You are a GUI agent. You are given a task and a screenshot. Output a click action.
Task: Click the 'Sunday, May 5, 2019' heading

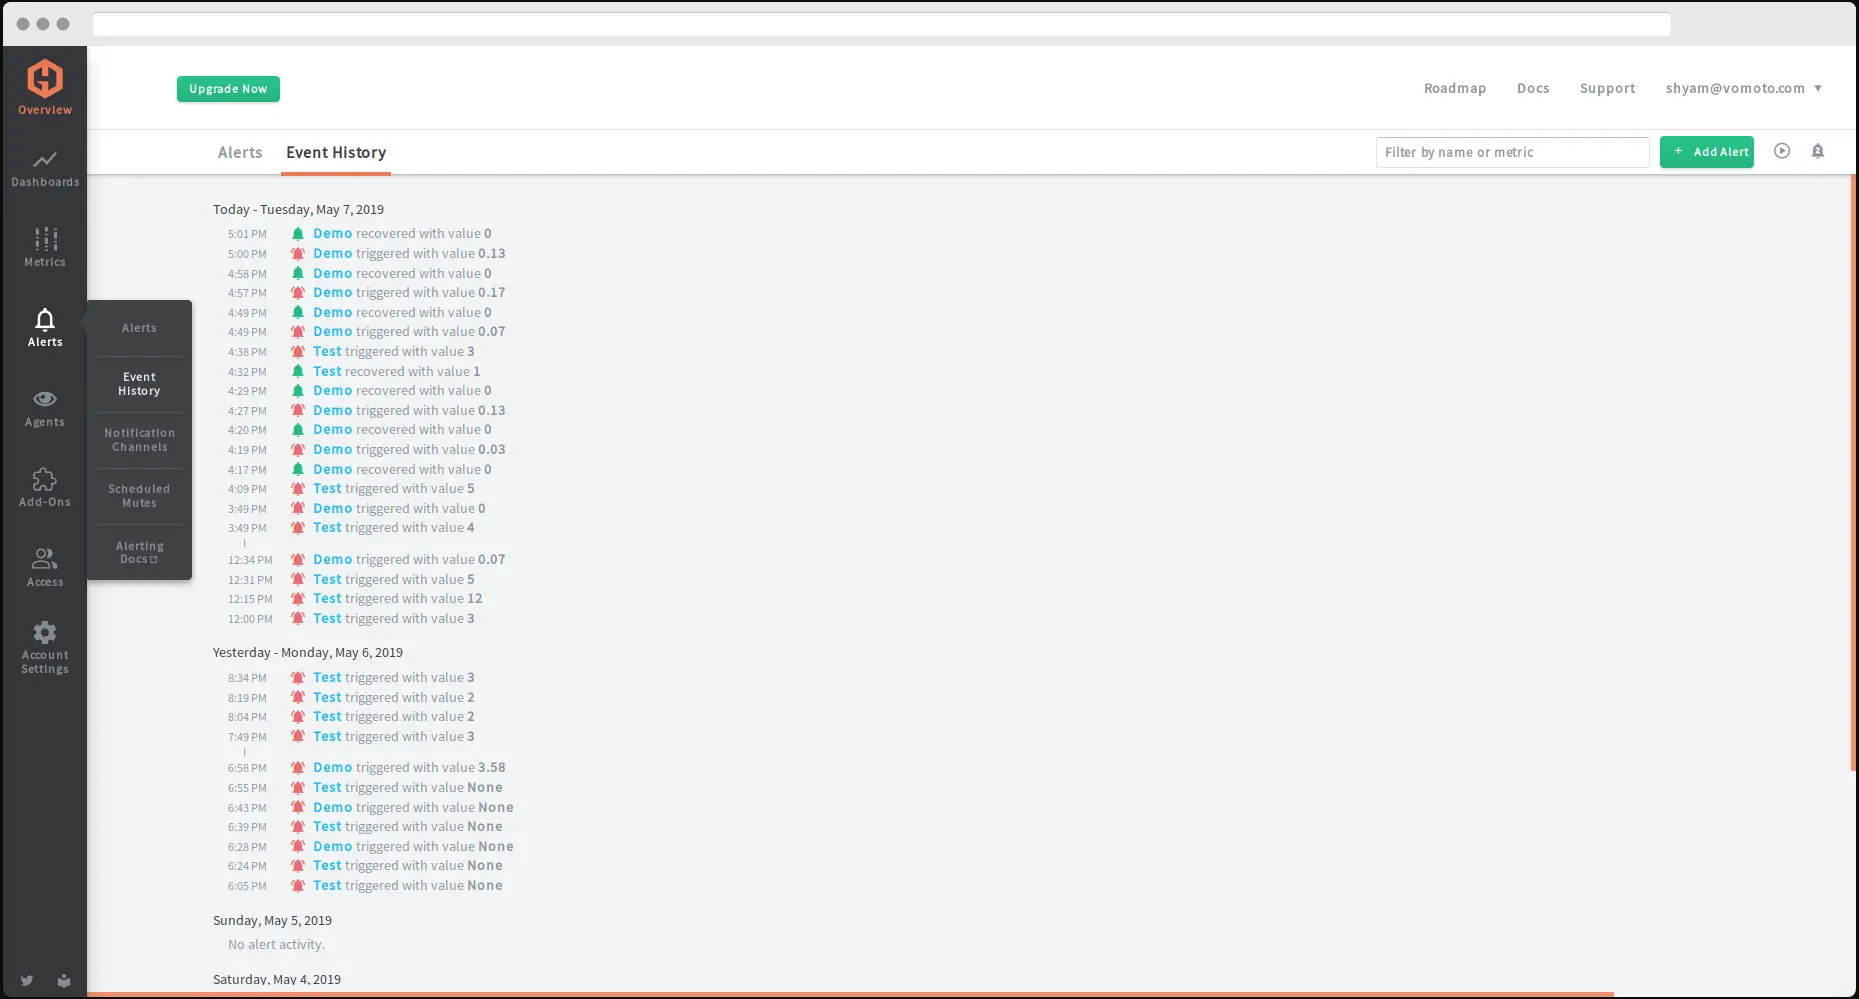pyautogui.click(x=272, y=921)
